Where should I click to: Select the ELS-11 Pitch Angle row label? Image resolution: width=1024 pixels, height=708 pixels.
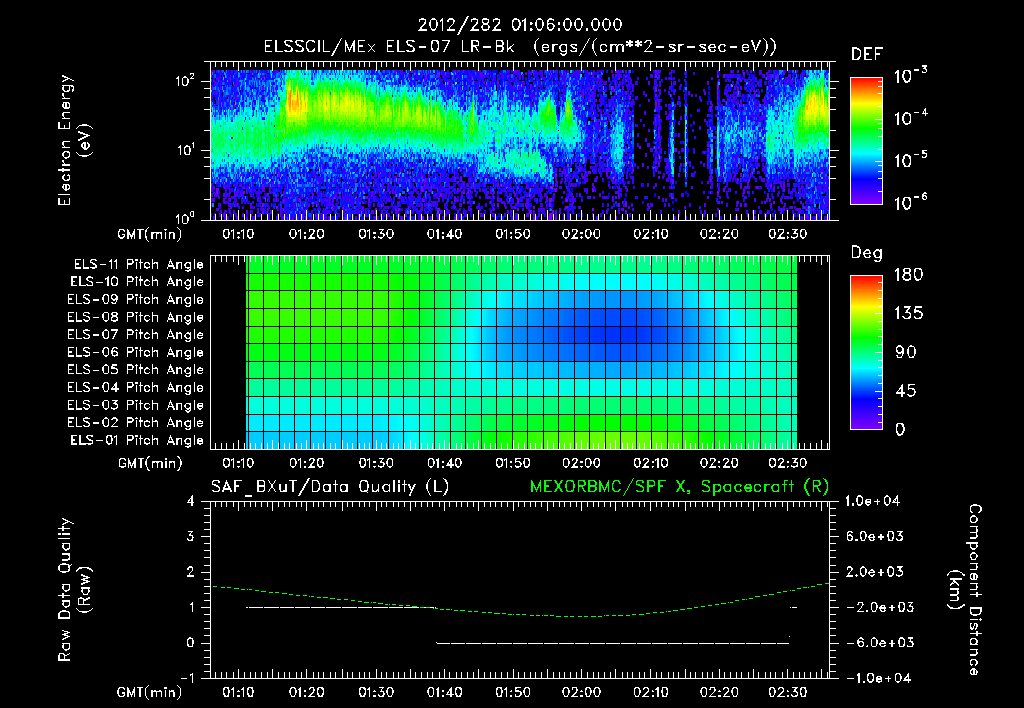pyautogui.click(x=138, y=265)
